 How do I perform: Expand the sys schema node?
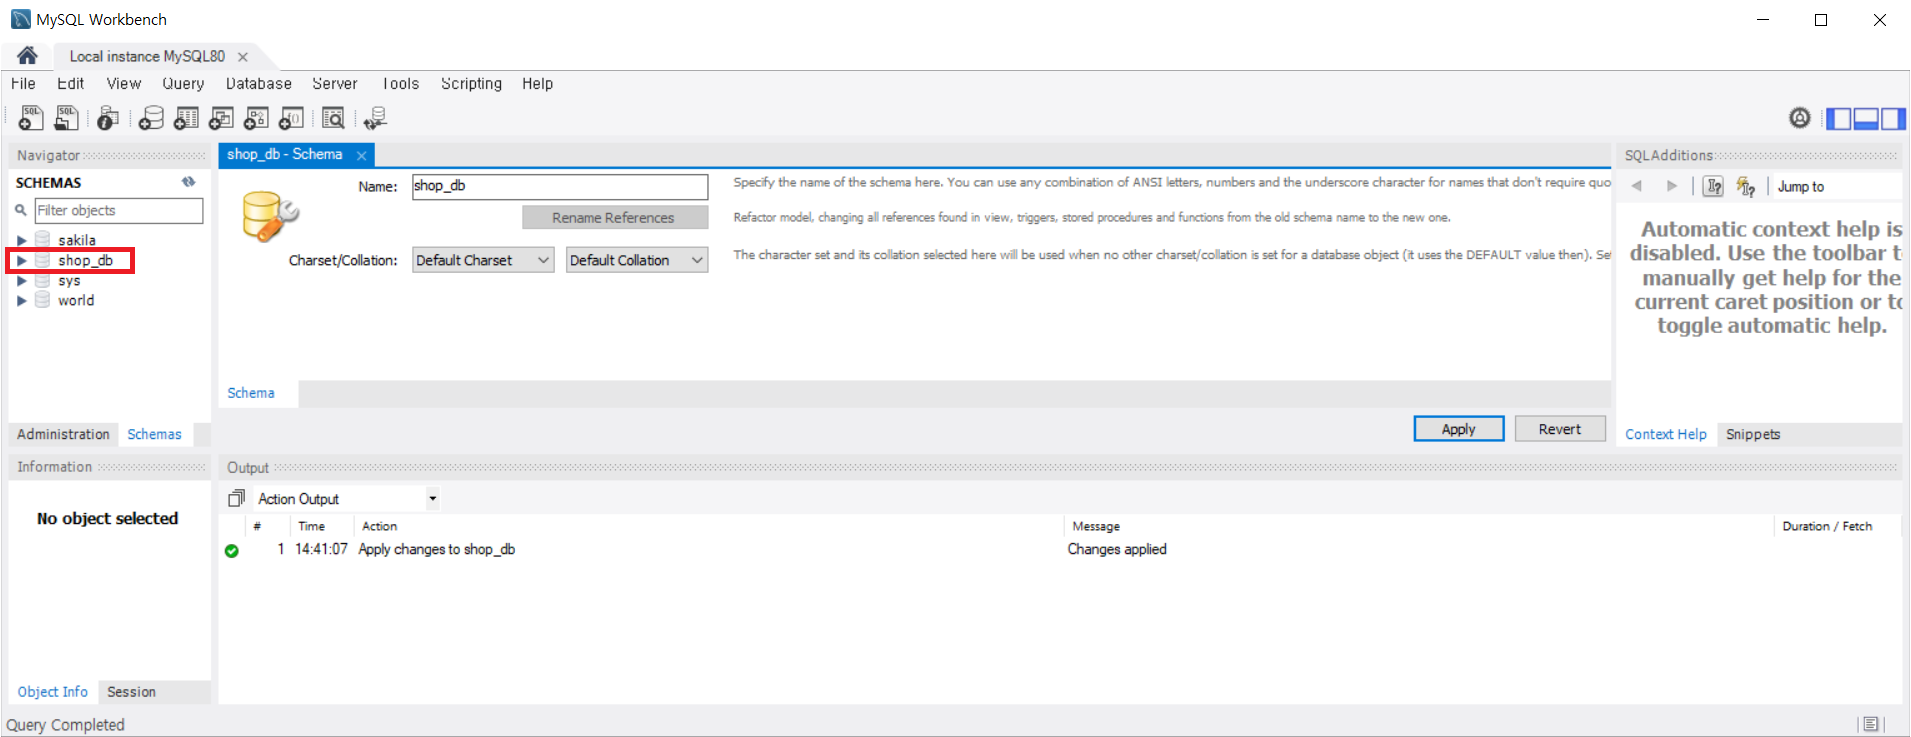click(21, 280)
